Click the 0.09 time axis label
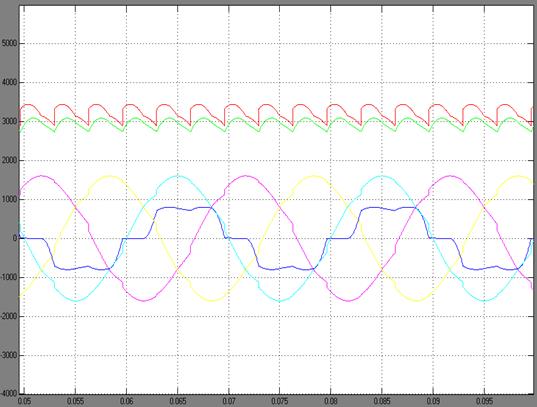Screen dimensions: 537x407 click(x=433, y=401)
